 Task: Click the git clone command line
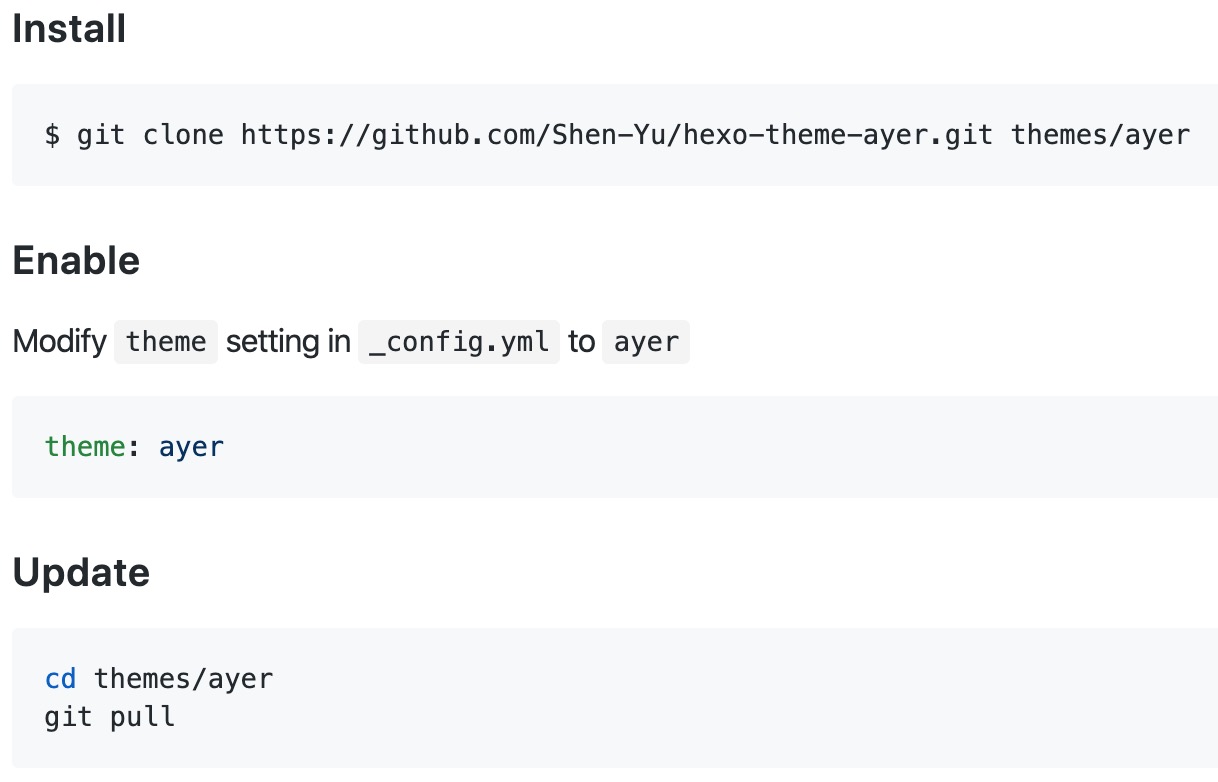click(617, 134)
